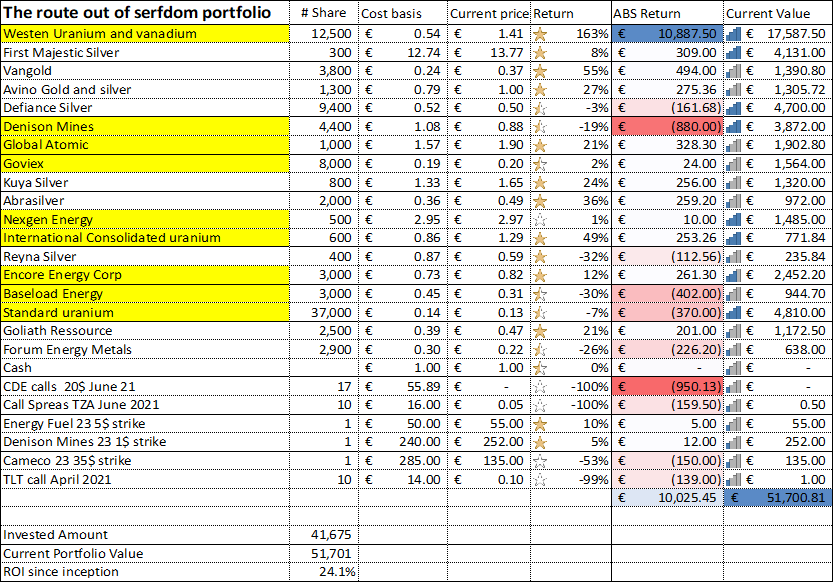The width and height of the screenshot is (834, 583).
Task: Click the bar-level icon in the Abrasilver row
Action: (x=733, y=201)
